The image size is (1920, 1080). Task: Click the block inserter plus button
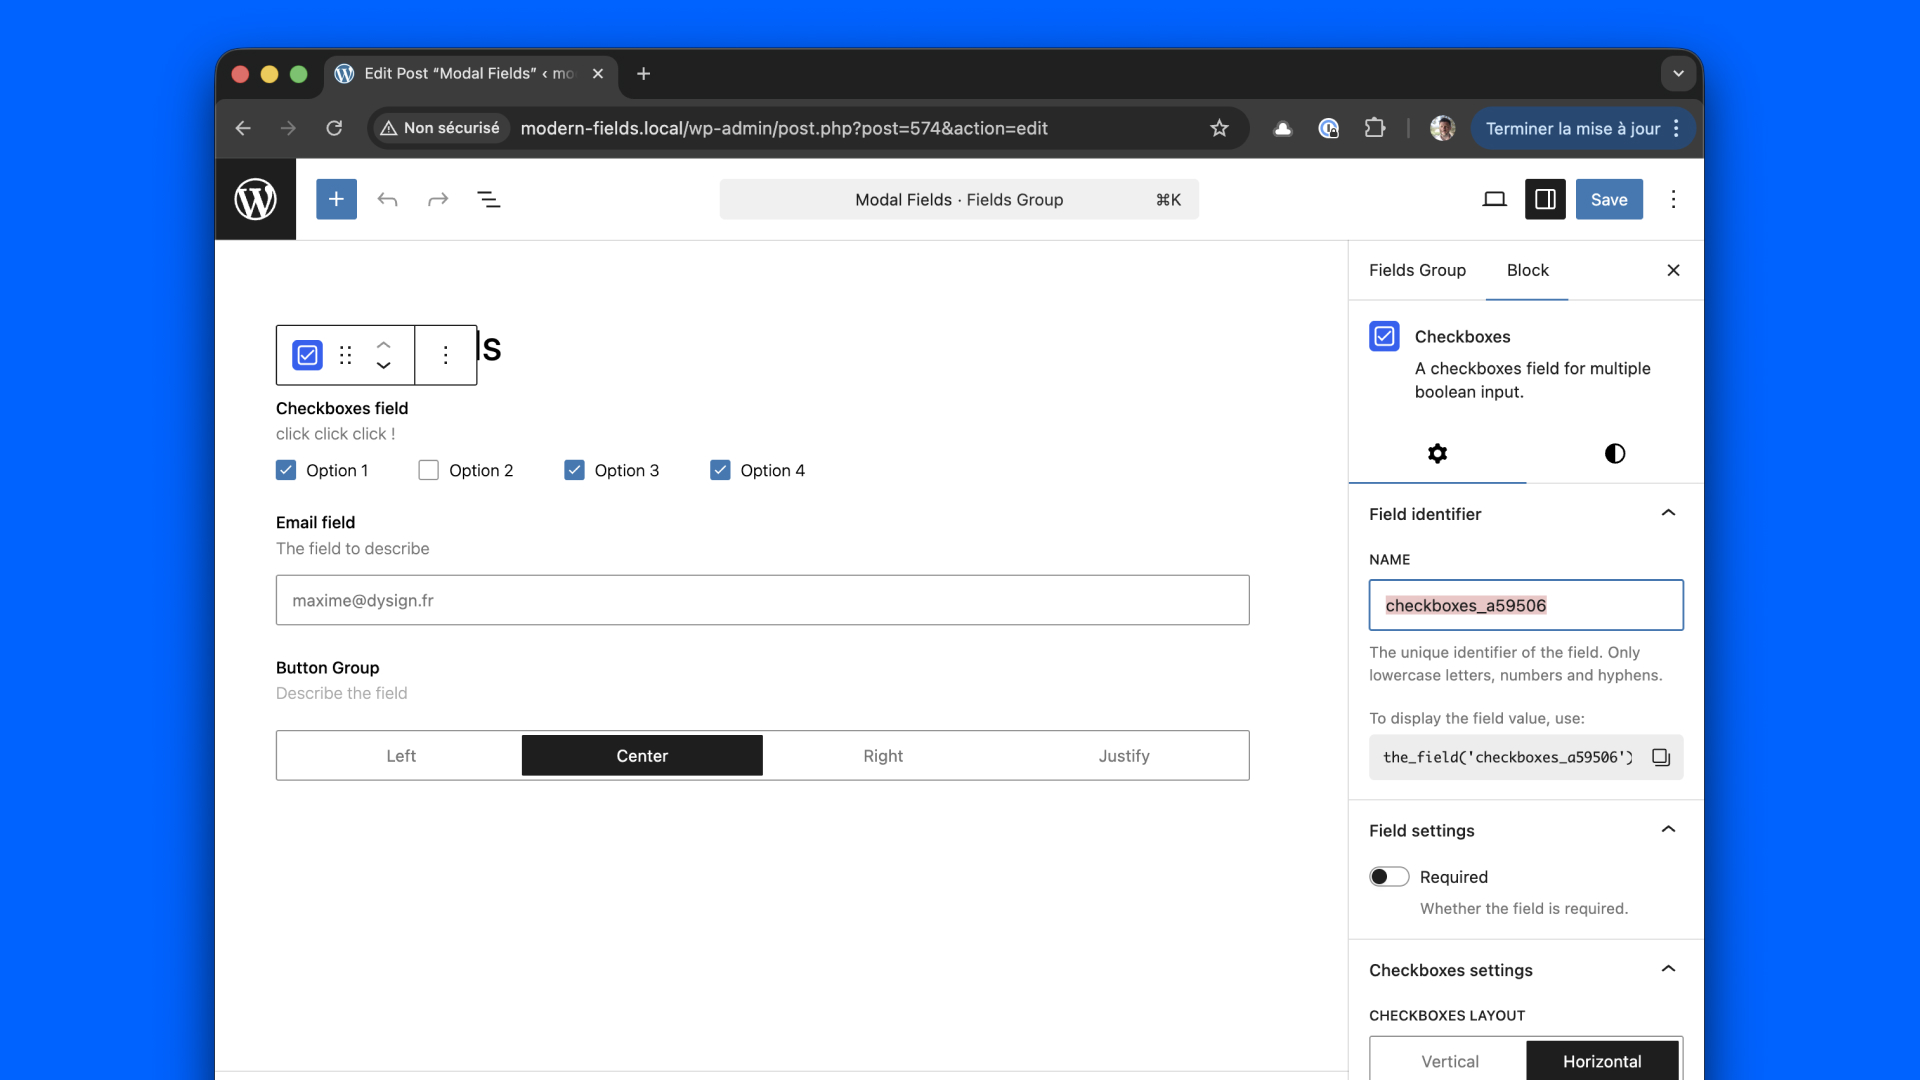(x=336, y=199)
